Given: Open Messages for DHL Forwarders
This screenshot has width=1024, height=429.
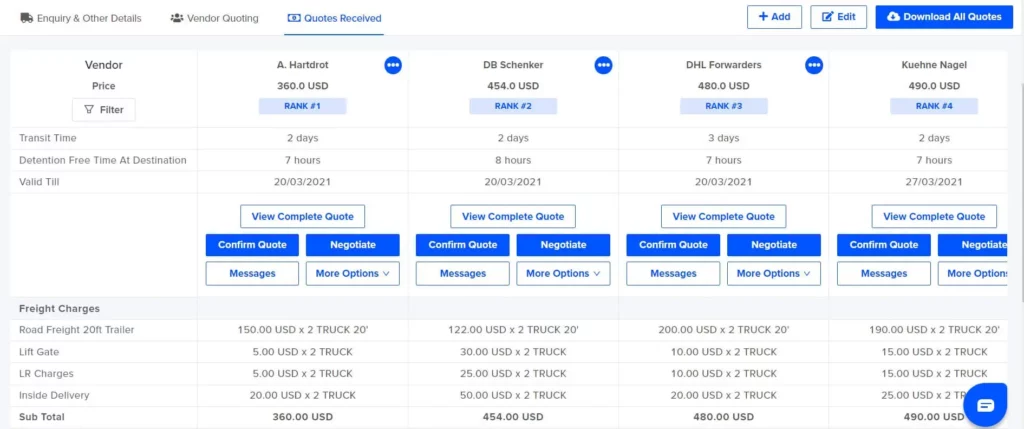Looking at the screenshot, I should [x=673, y=274].
